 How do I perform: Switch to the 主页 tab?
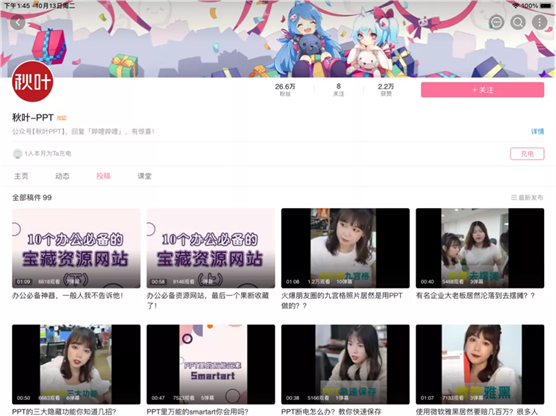21,176
